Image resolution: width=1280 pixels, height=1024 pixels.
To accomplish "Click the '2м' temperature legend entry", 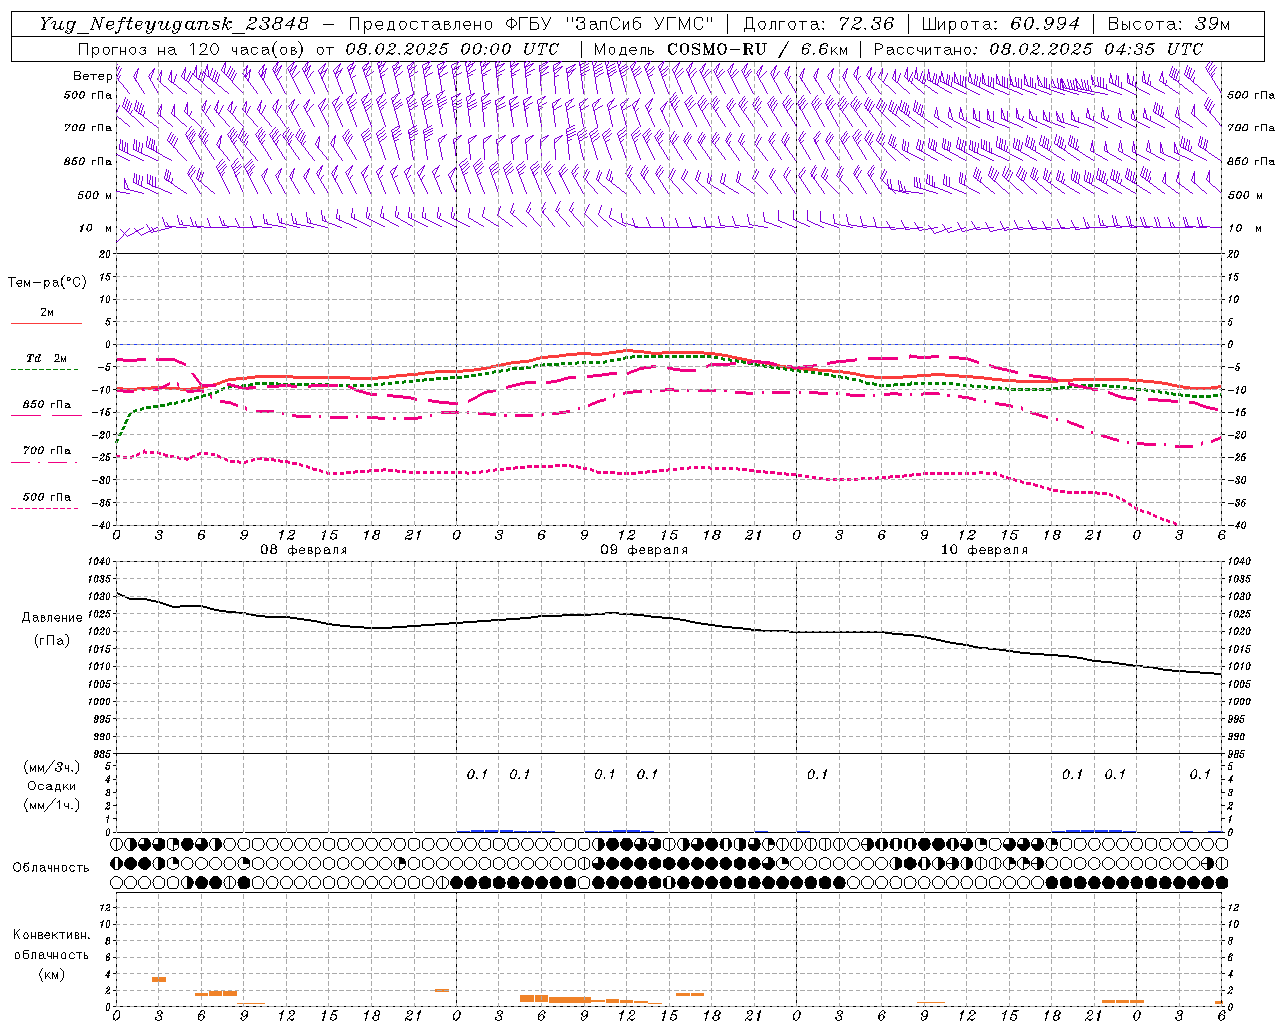I will pyautogui.click(x=47, y=313).
